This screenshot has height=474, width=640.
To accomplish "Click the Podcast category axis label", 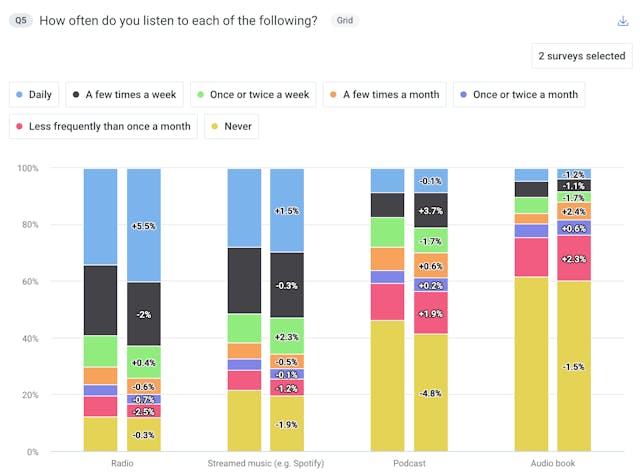I will (x=409, y=464).
